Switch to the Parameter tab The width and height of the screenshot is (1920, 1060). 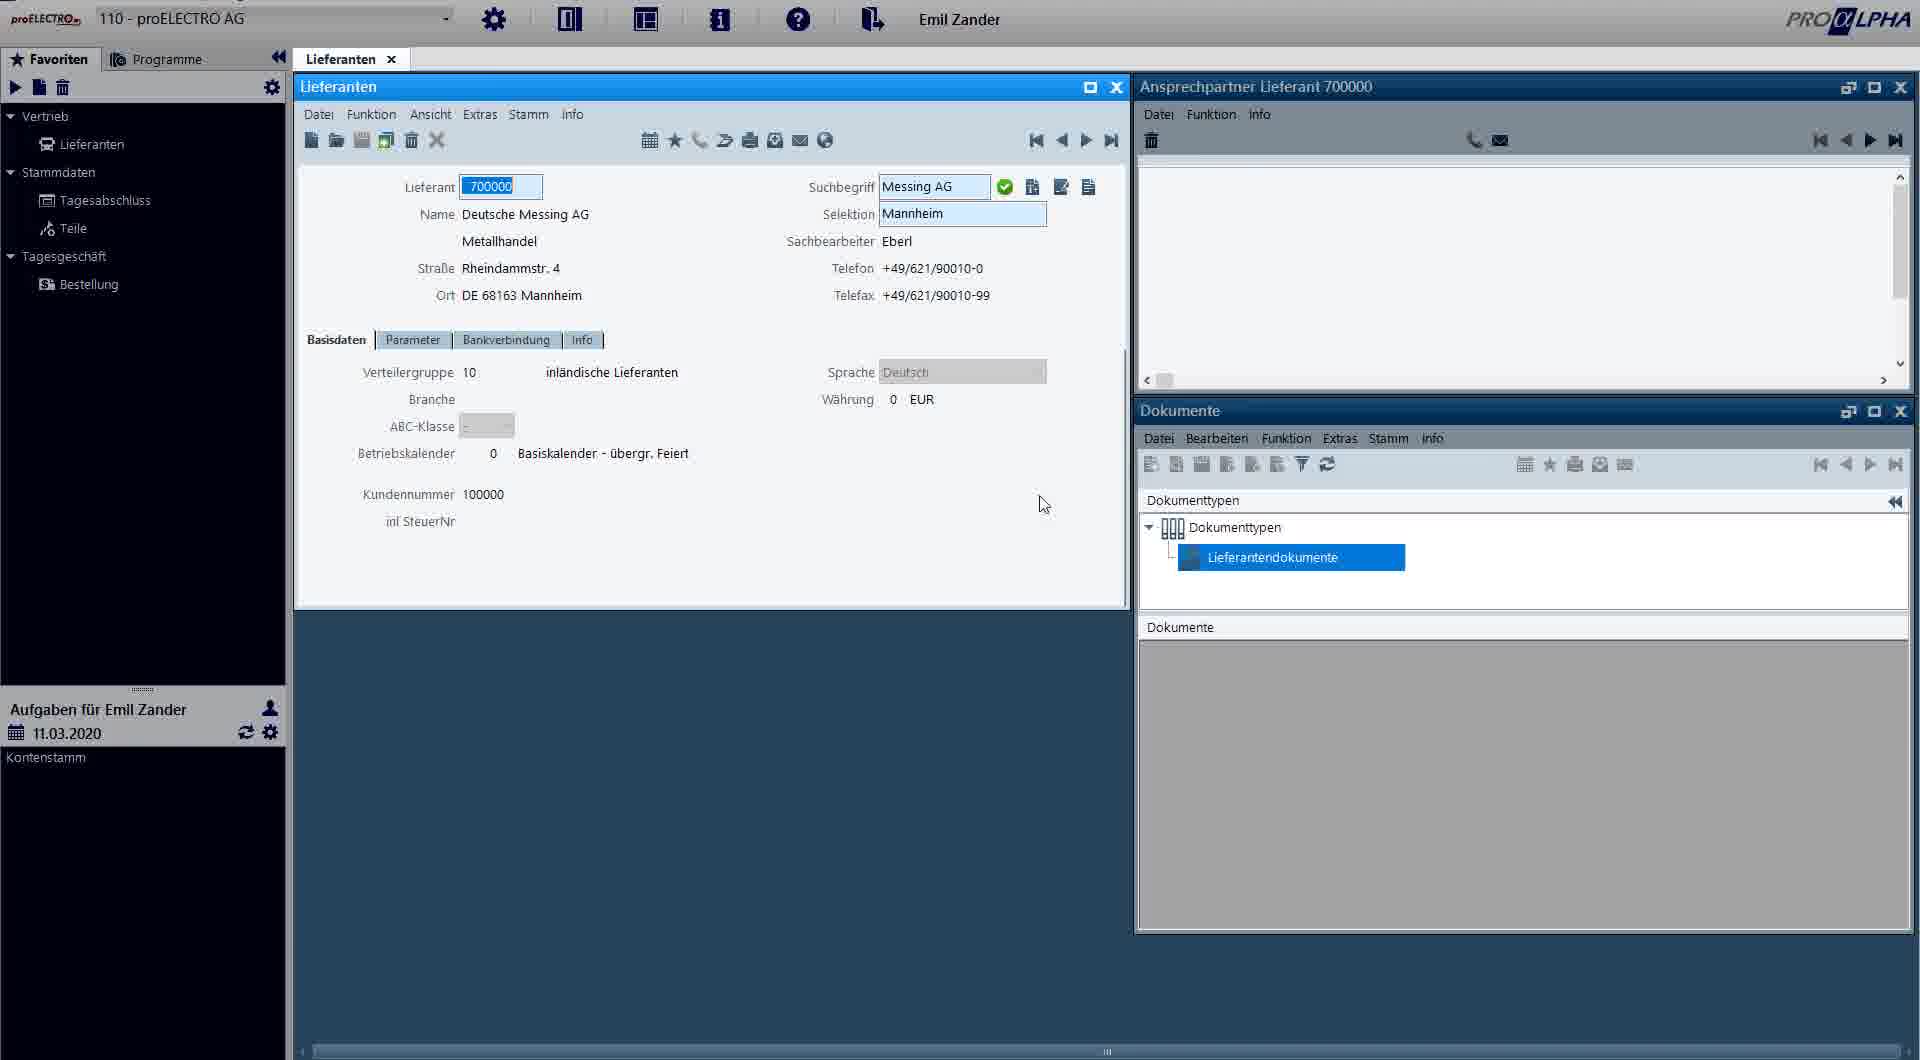tap(413, 340)
